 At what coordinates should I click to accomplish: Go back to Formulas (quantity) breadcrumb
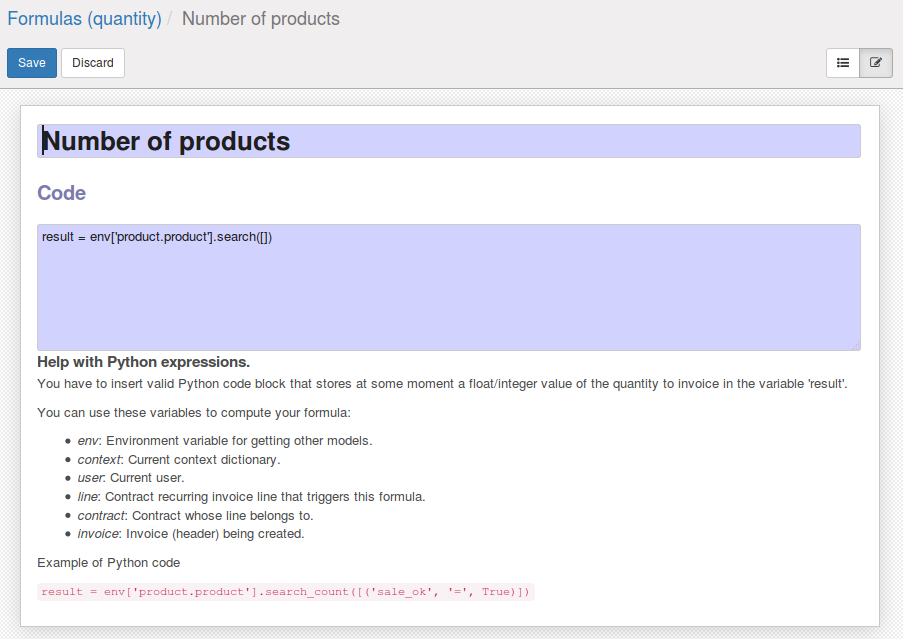[x=84, y=19]
